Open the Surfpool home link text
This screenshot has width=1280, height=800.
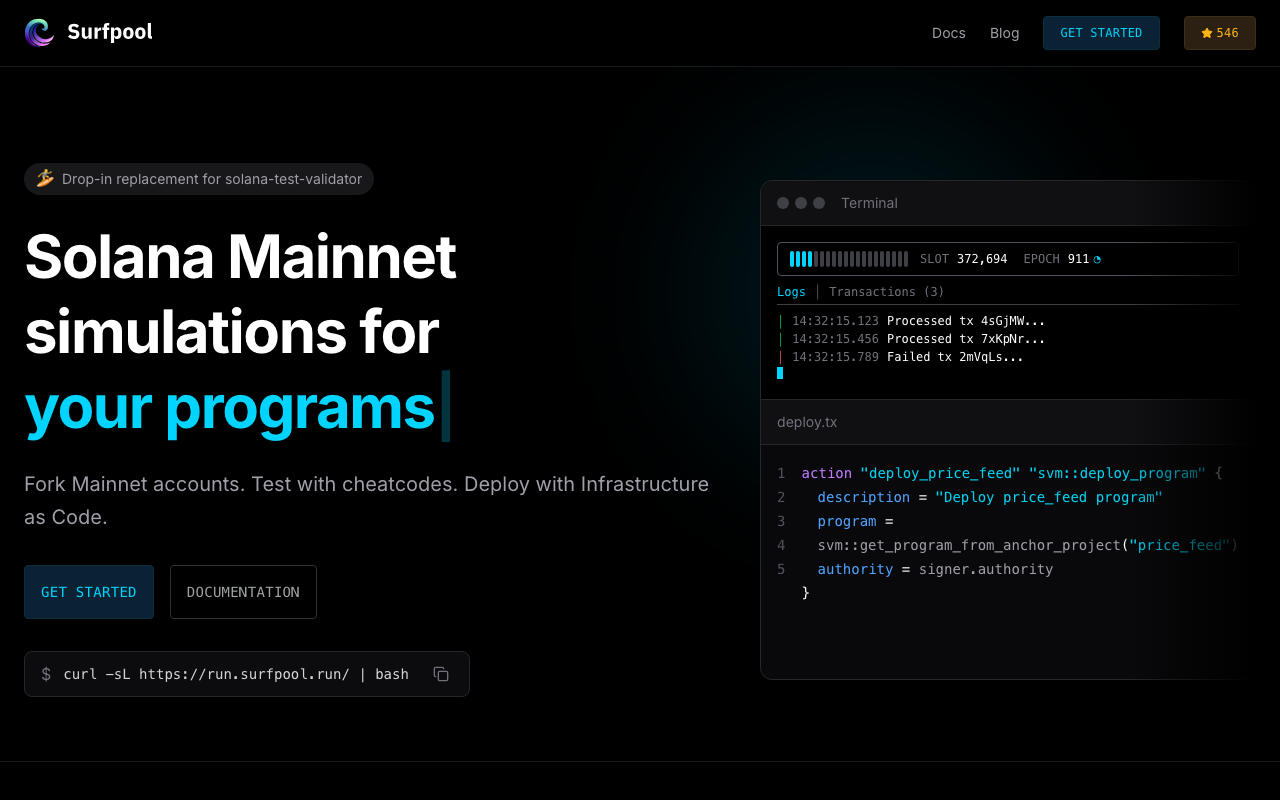110,32
